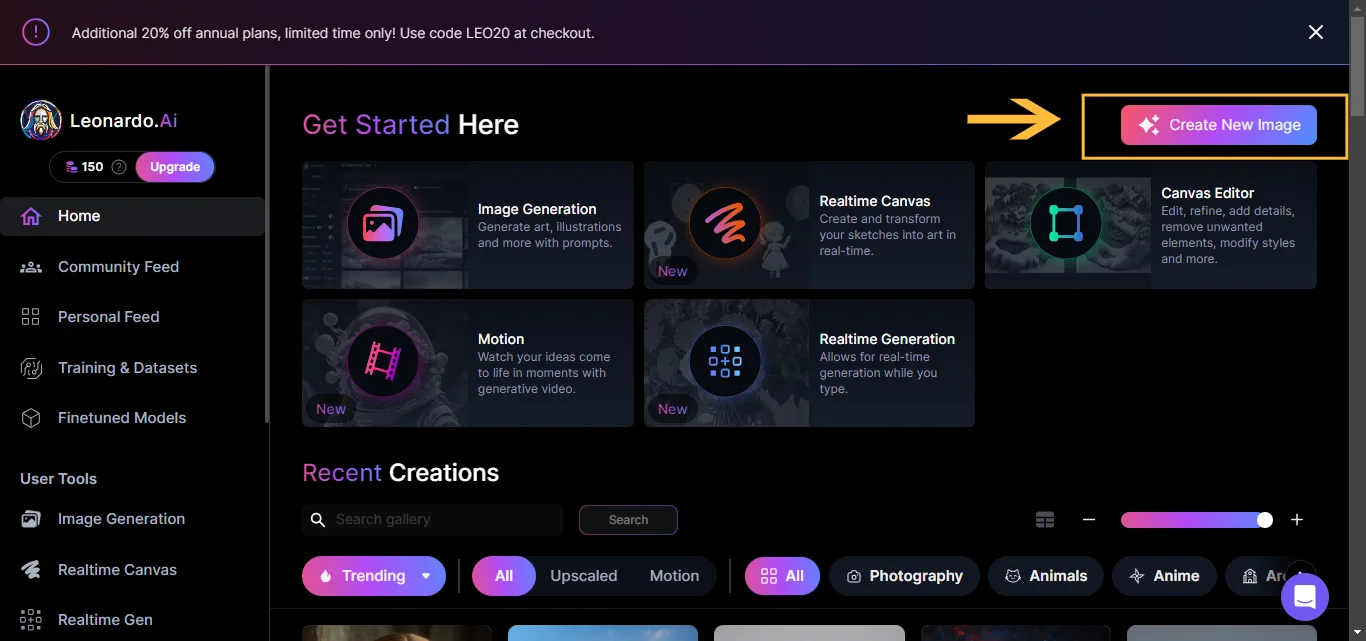
Task: Click the Create New Image button
Action: pos(1218,124)
